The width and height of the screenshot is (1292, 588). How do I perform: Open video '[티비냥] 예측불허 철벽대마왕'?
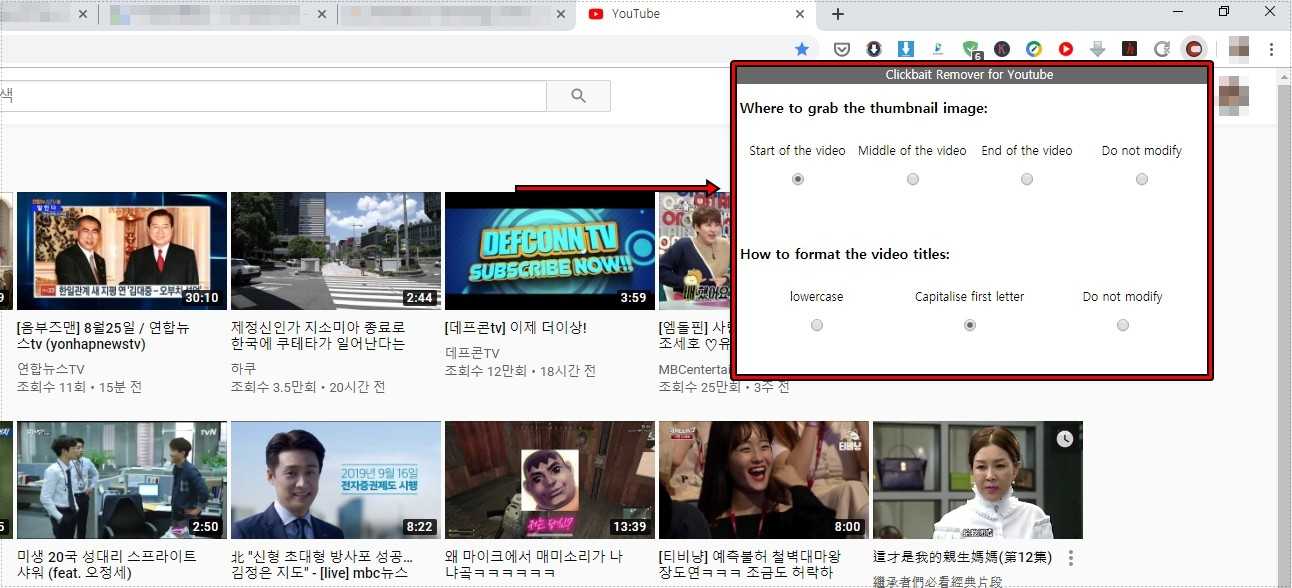(750, 565)
